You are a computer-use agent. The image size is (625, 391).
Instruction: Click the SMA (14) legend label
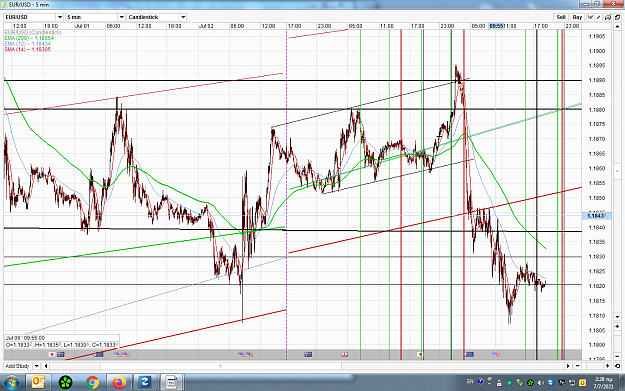tap(28, 49)
